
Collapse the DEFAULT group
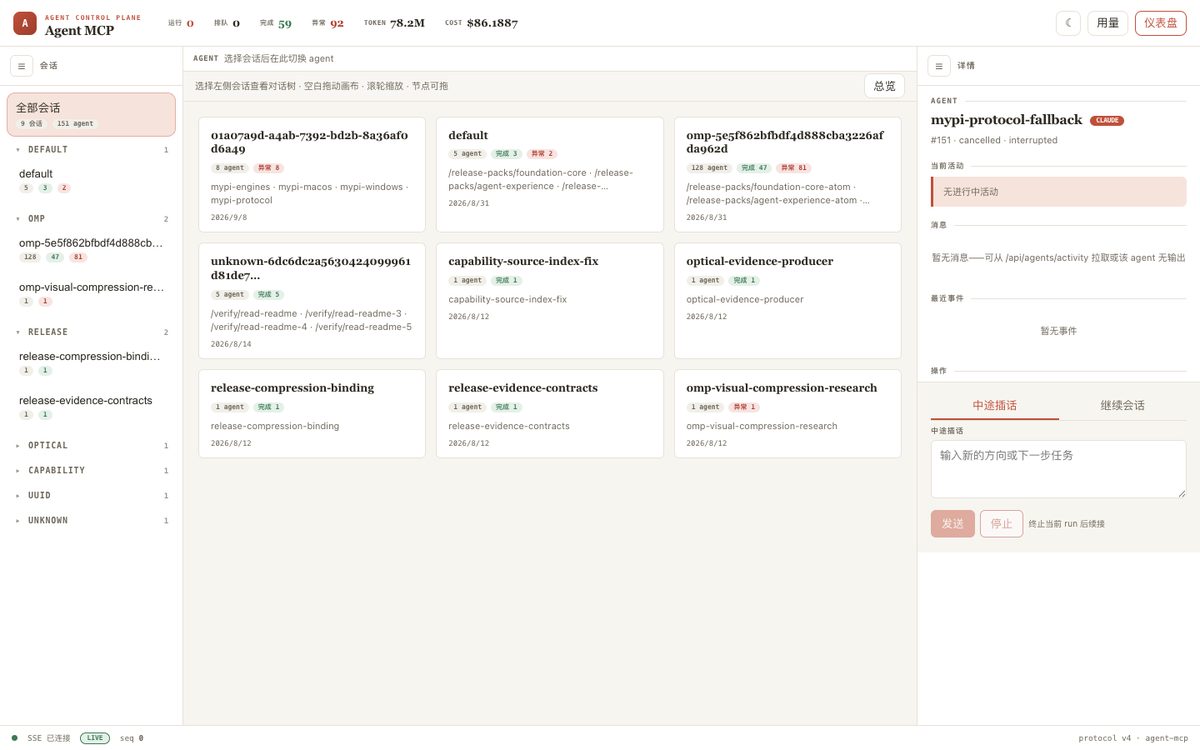(91, 149)
